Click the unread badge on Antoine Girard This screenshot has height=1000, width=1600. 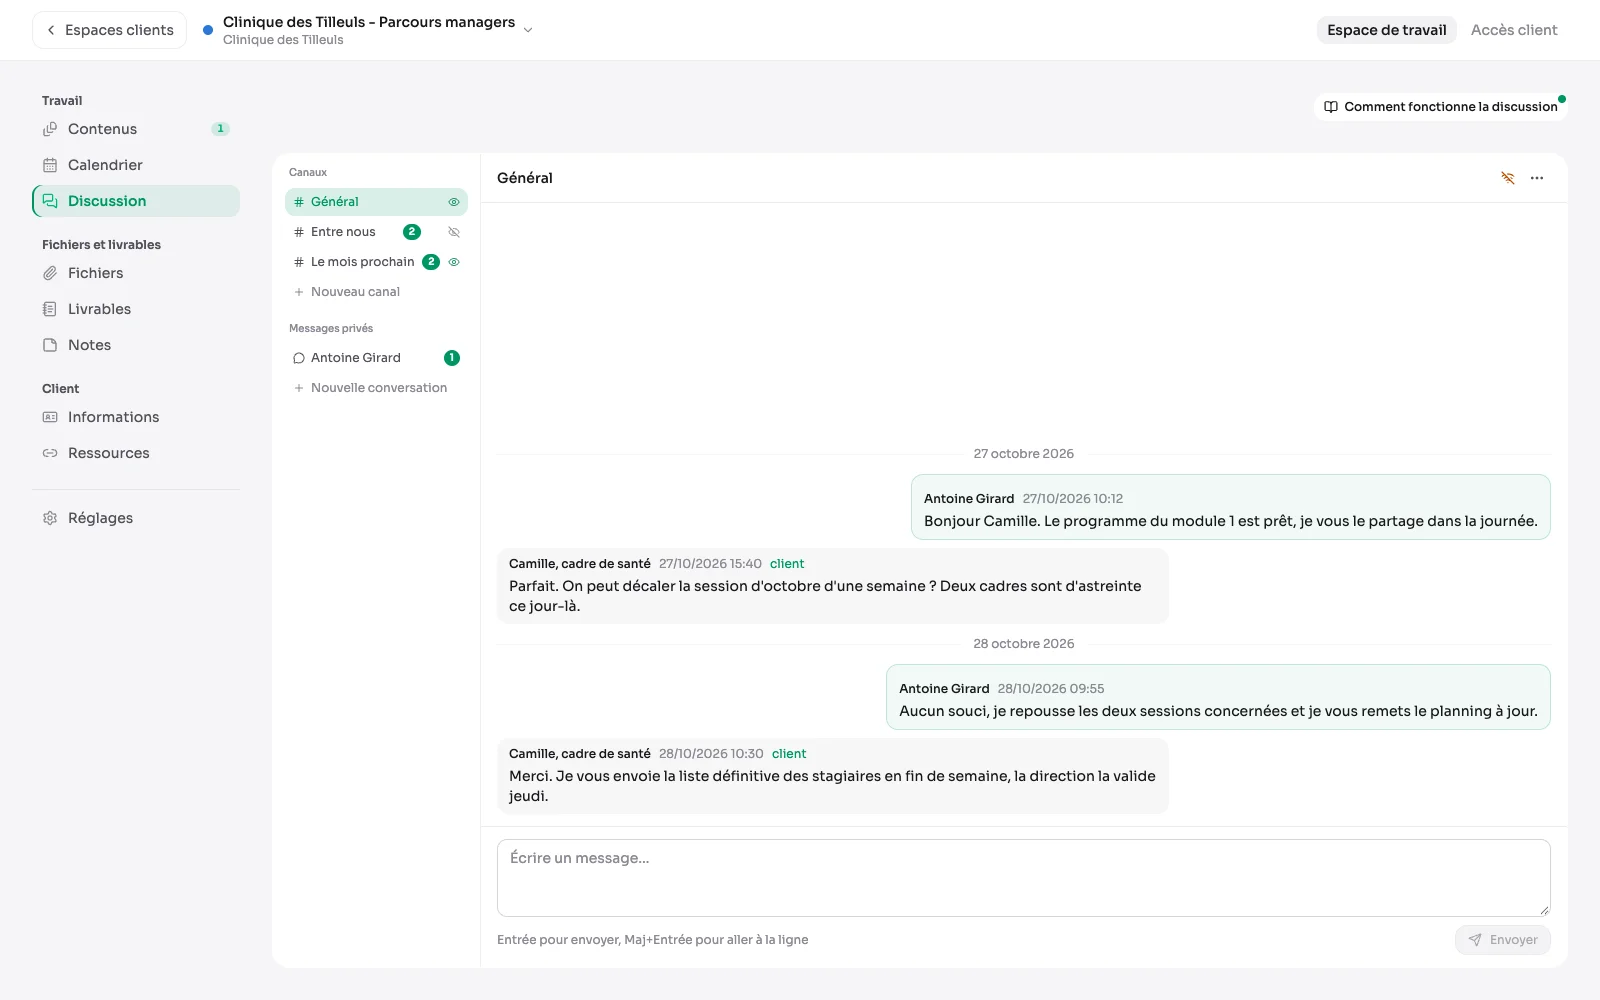coord(452,358)
